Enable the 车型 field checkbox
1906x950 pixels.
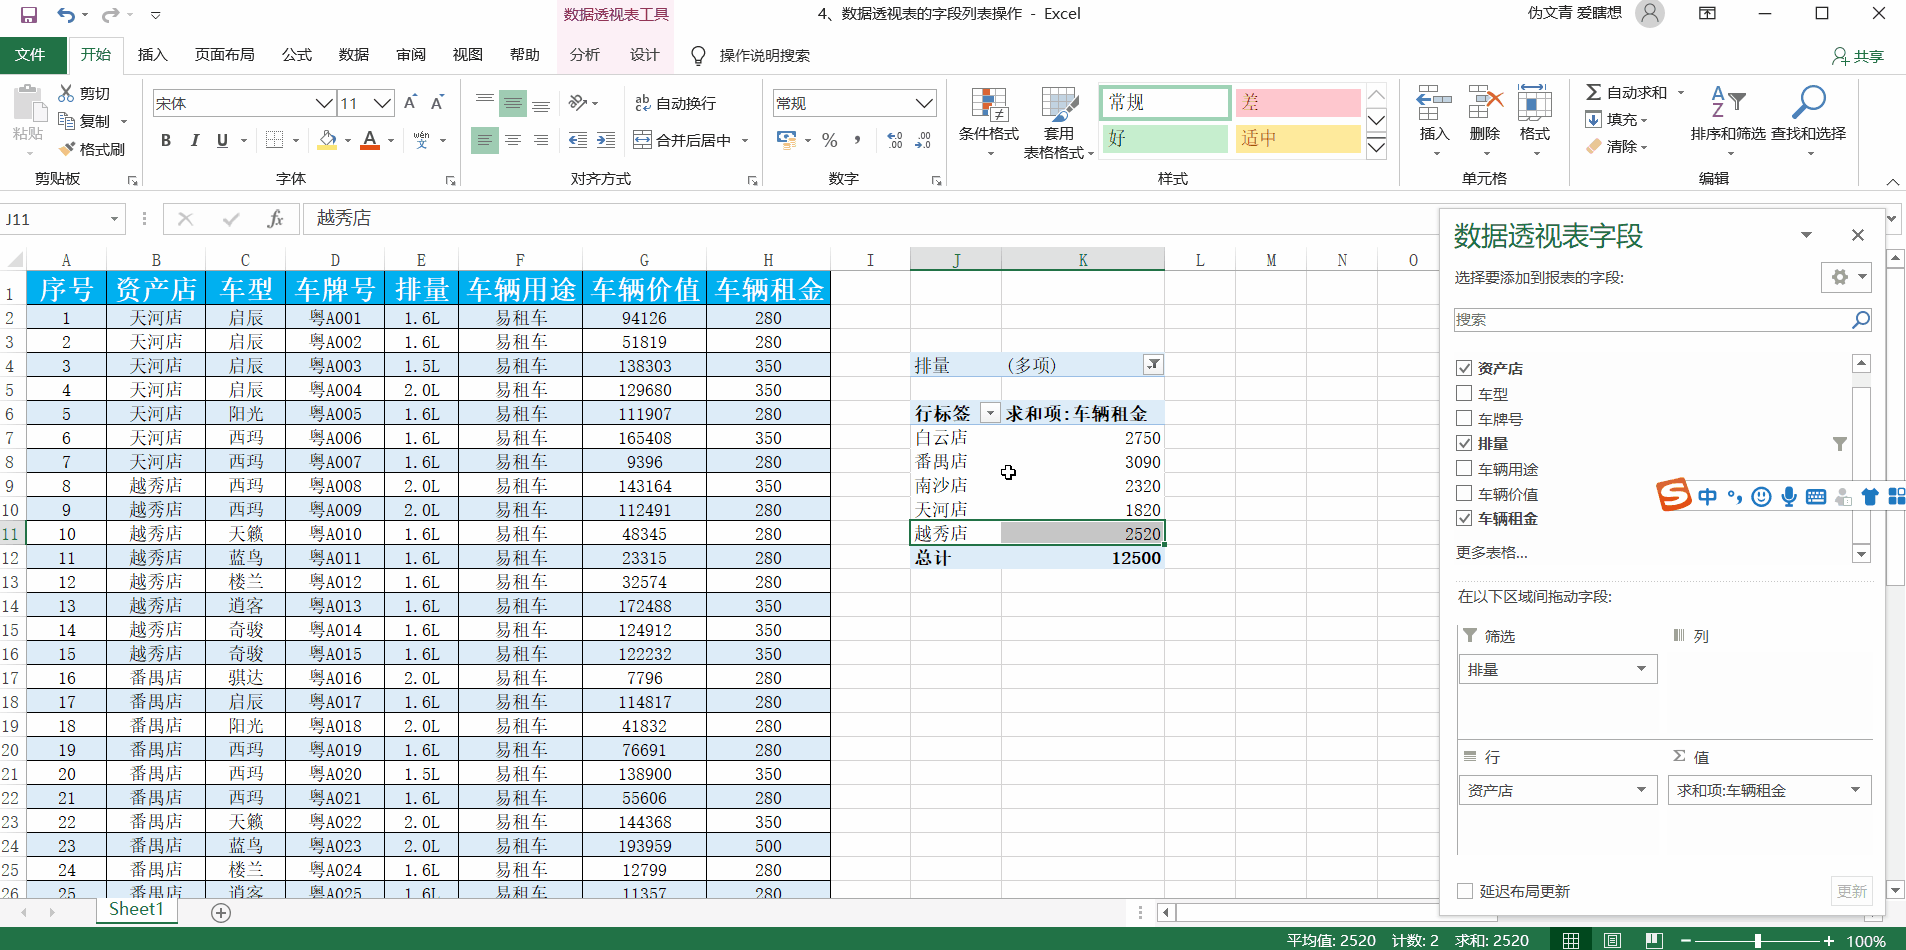[1465, 392]
